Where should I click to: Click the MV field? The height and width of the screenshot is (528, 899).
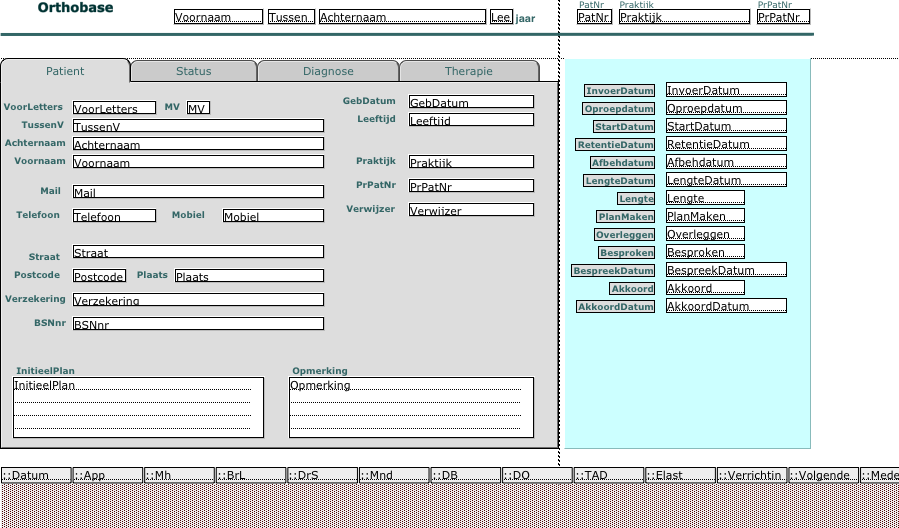pos(198,108)
